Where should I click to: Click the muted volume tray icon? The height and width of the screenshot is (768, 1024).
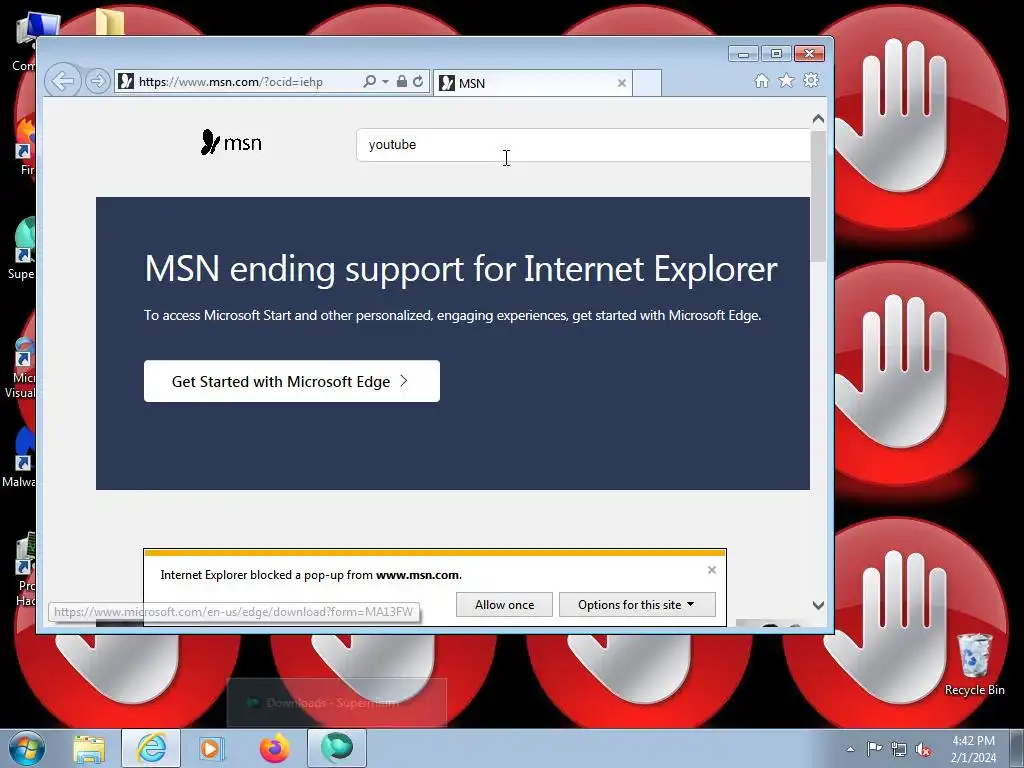[923, 749]
